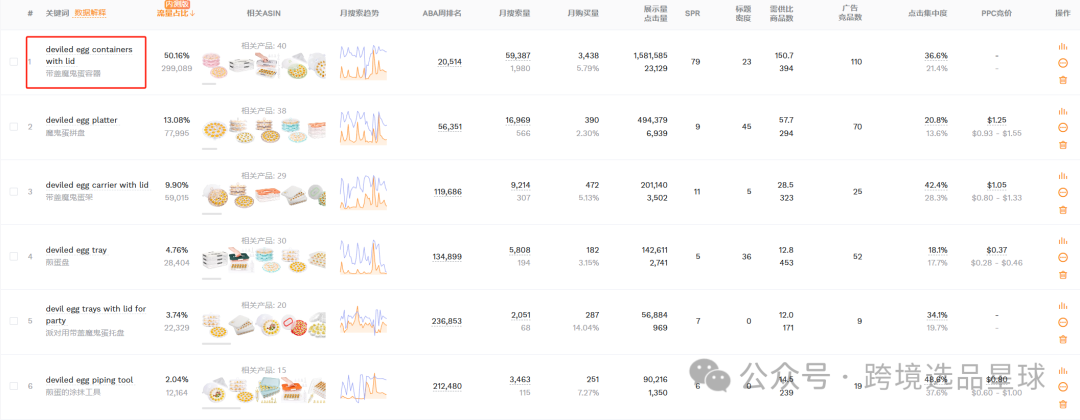Open search trend chart for deviled egg platter

coord(363,127)
